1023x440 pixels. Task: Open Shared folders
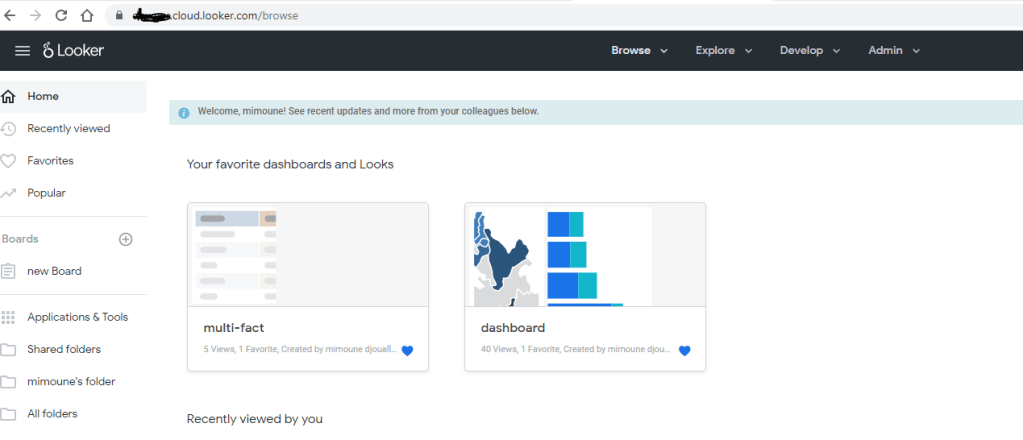click(x=64, y=349)
